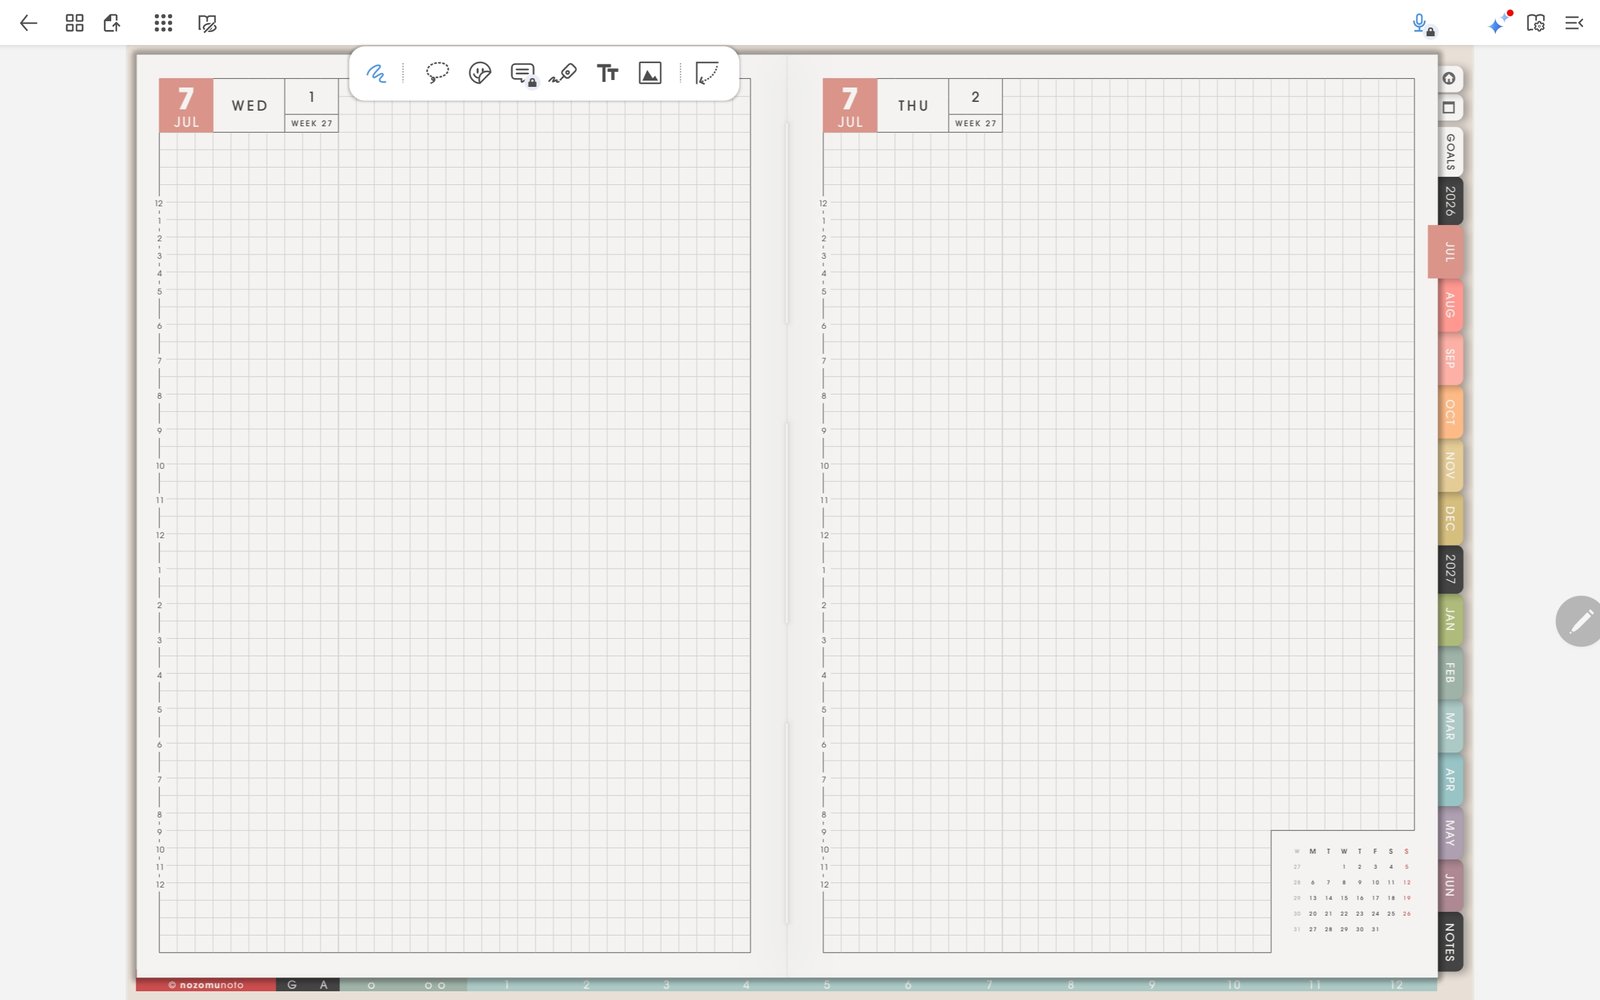Go back with the left arrow
This screenshot has height=1000, width=1600.
(x=28, y=23)
